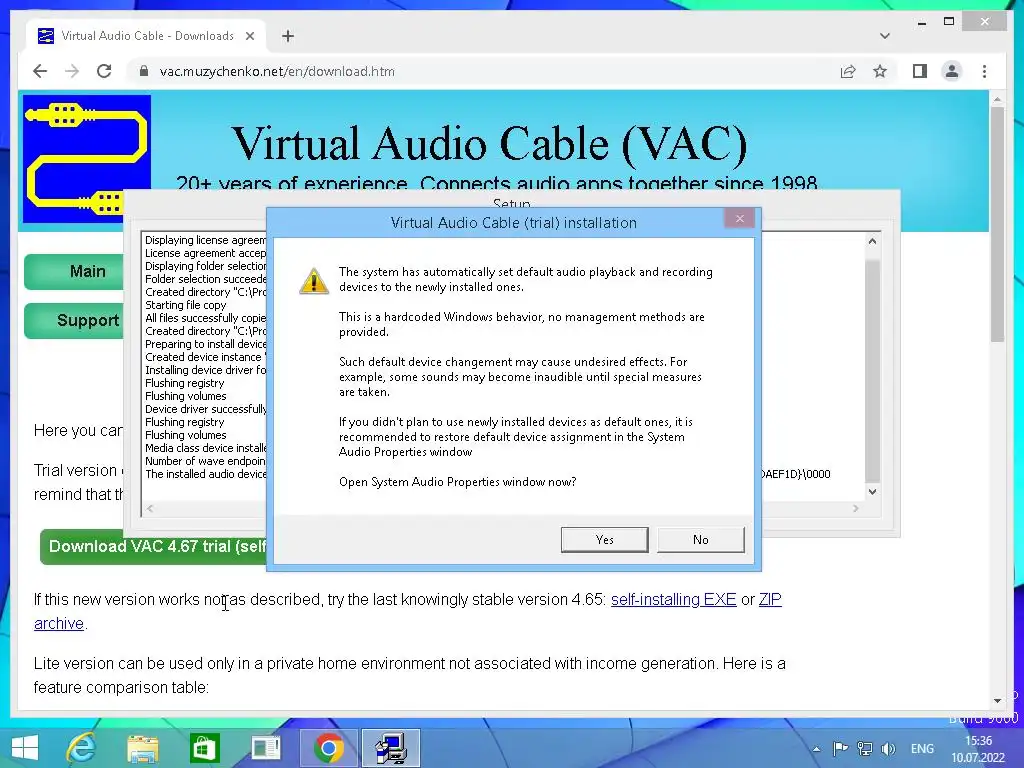Click up arrow of Setup log scrollbar
The height and width of the screenshot is (768, 1024).
[x=872, y=241]
